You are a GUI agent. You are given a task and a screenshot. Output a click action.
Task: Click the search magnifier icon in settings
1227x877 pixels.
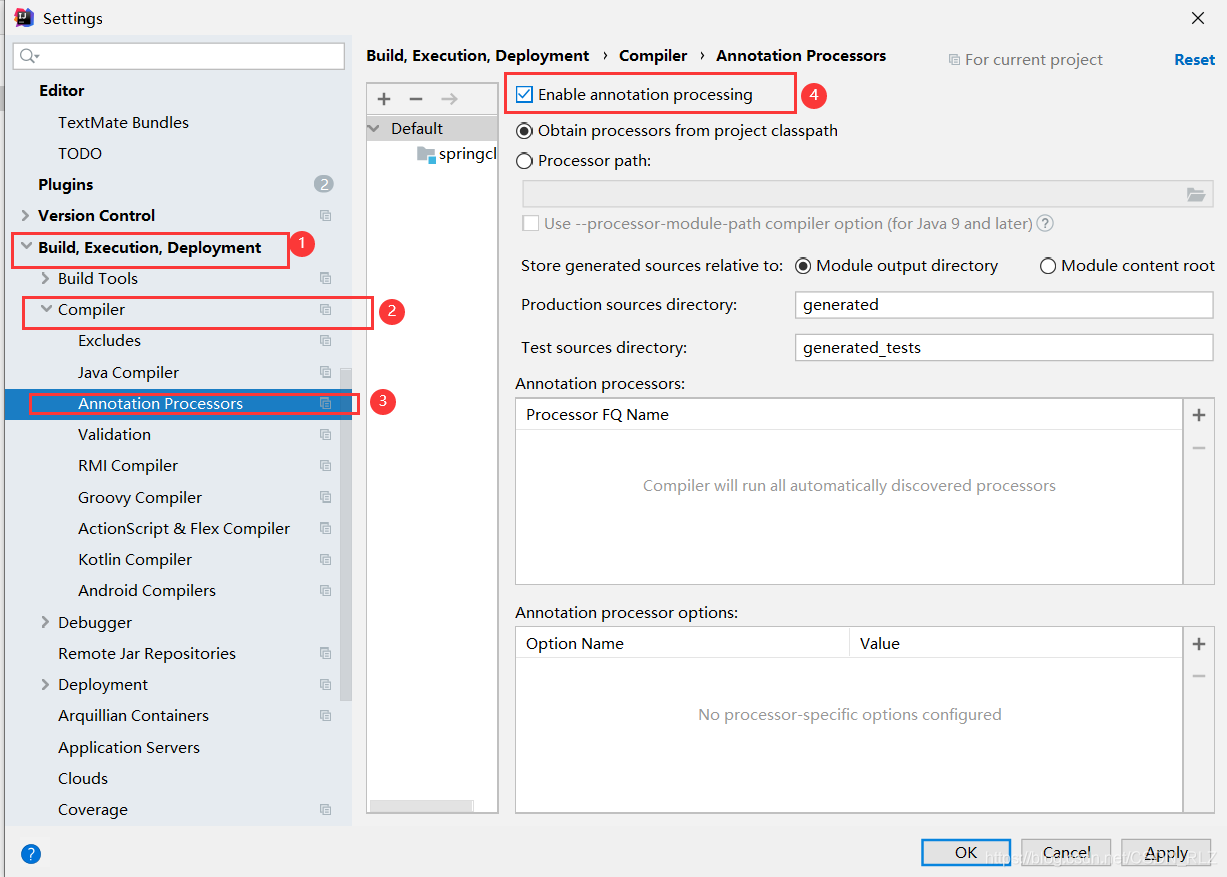pos(29,56)
